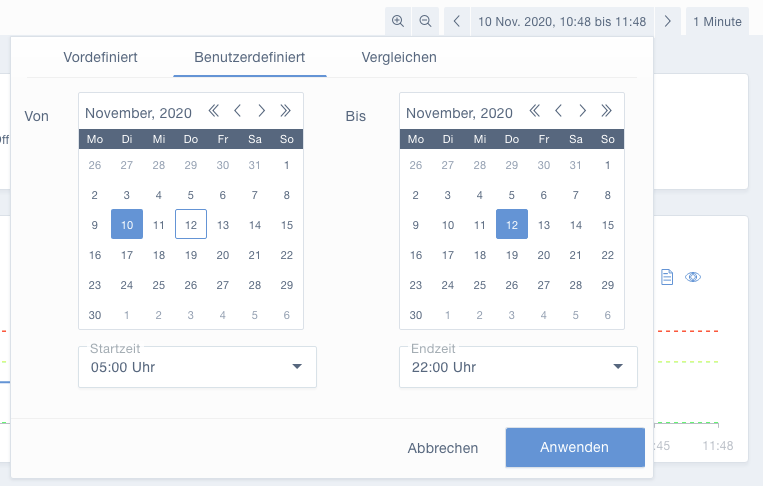Open the Endzeit dropdown

[x=518, y=367]
